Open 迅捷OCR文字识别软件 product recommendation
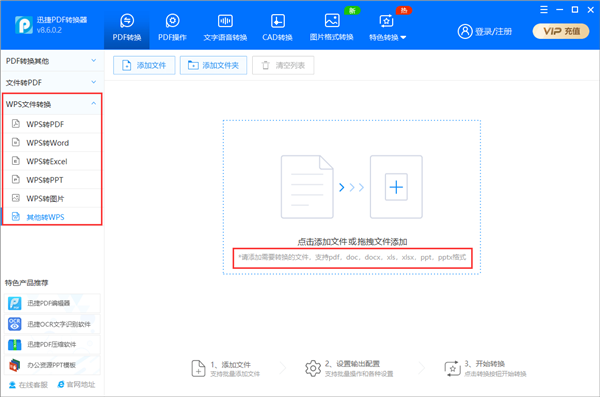Image resolution: width=600 pixels, height=397 pixels. pos(52,324)
